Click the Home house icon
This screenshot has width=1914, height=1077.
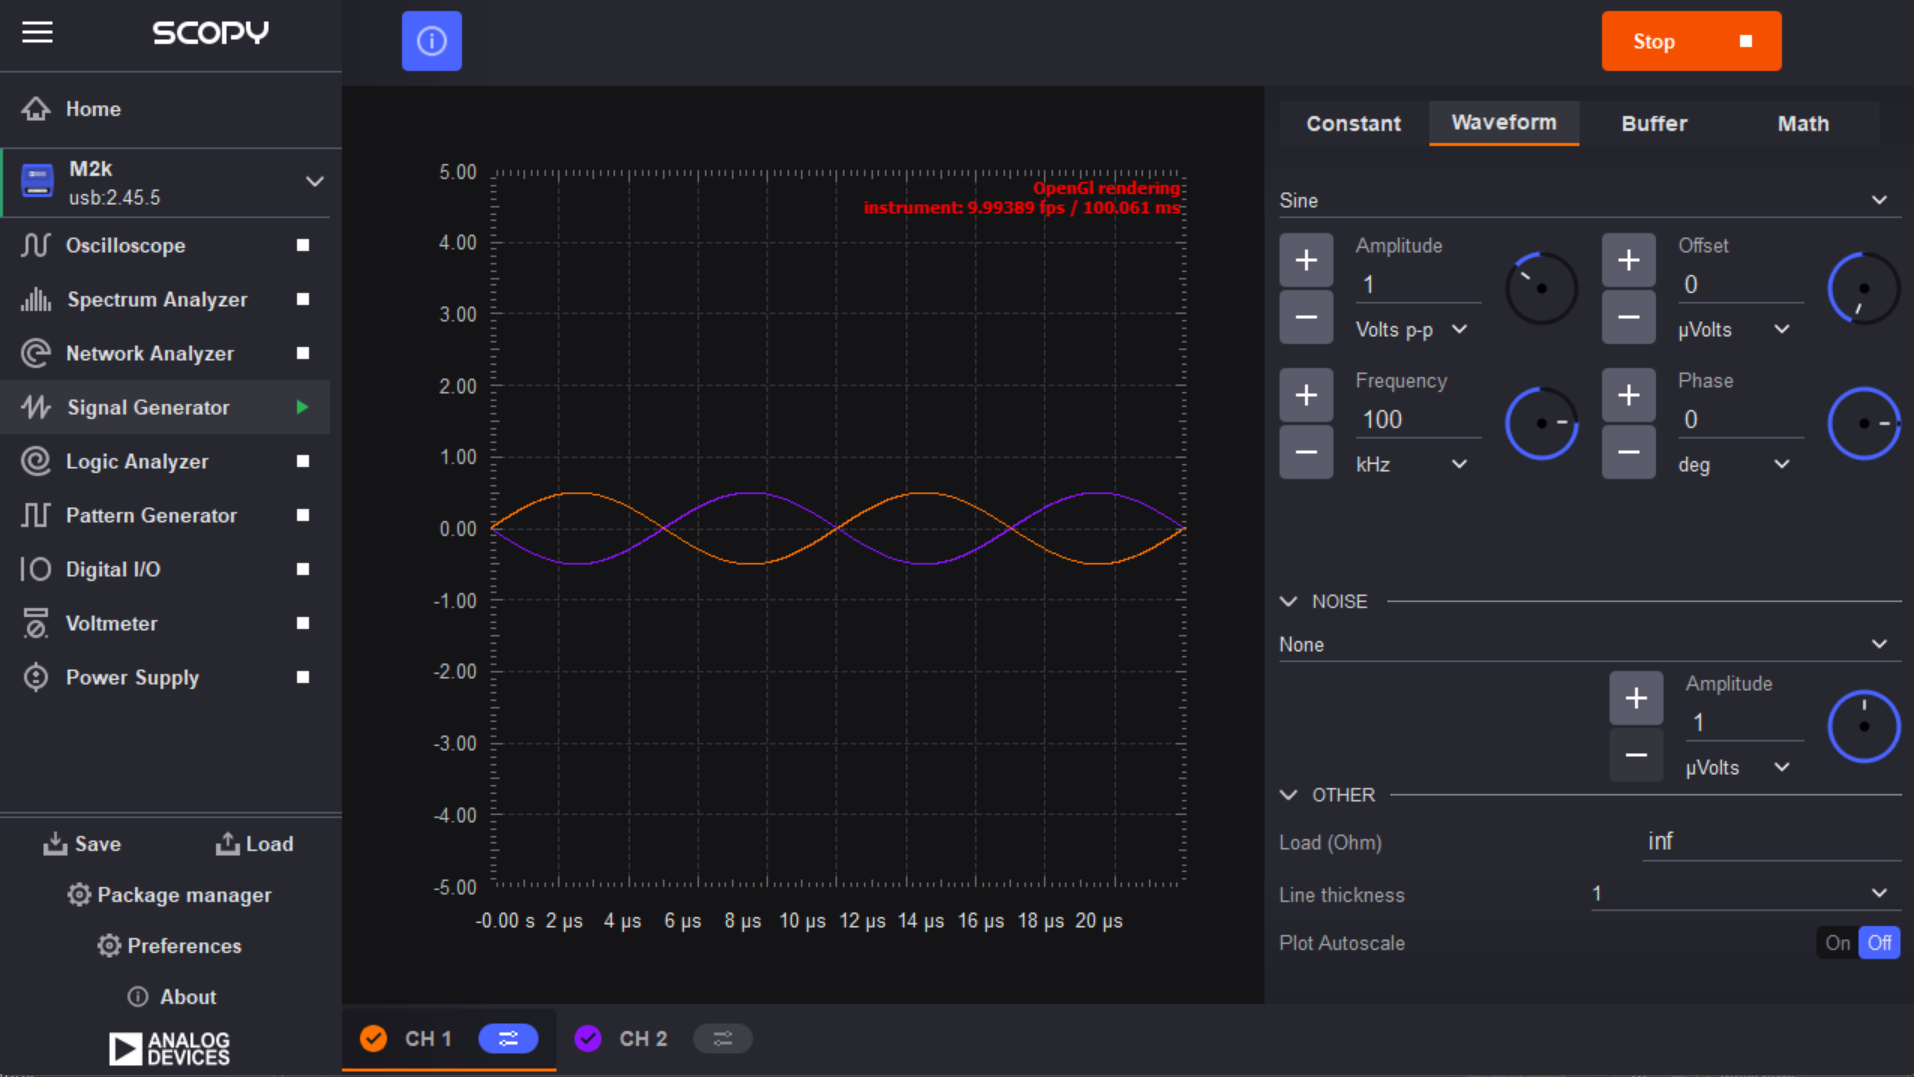click(36, 109)
